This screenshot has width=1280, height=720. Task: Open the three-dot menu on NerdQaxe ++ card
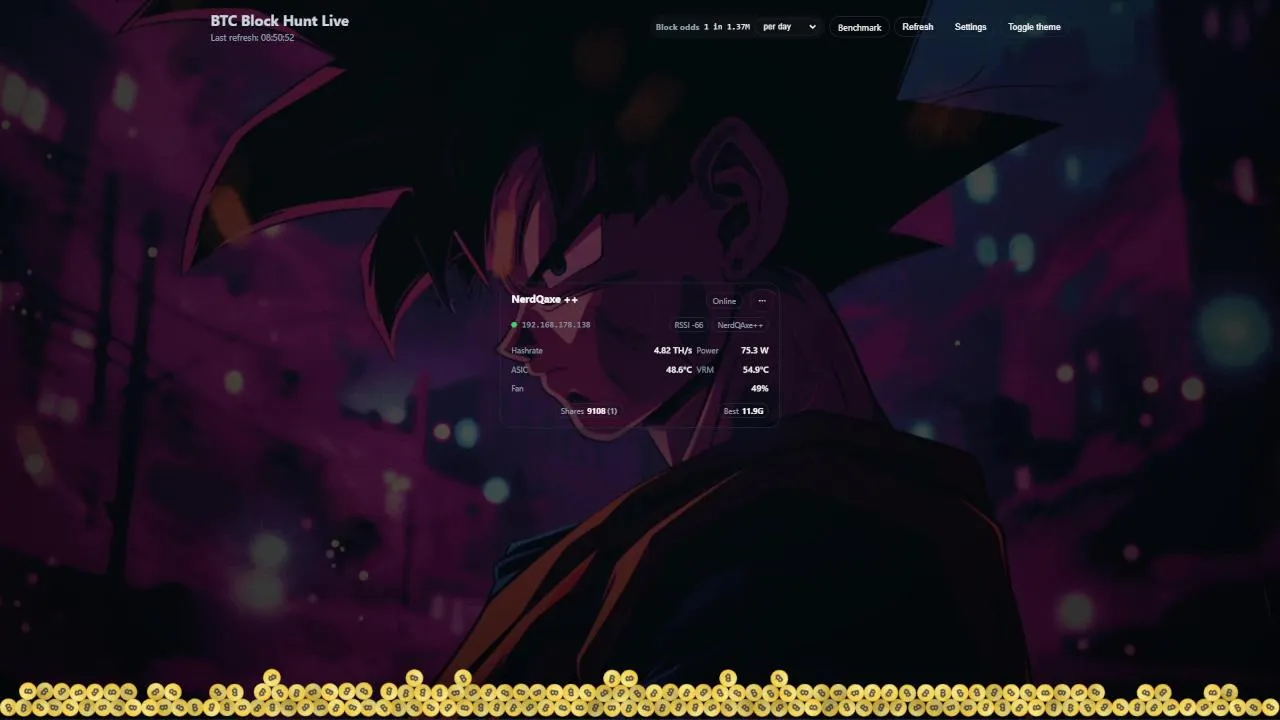[762, 301]
